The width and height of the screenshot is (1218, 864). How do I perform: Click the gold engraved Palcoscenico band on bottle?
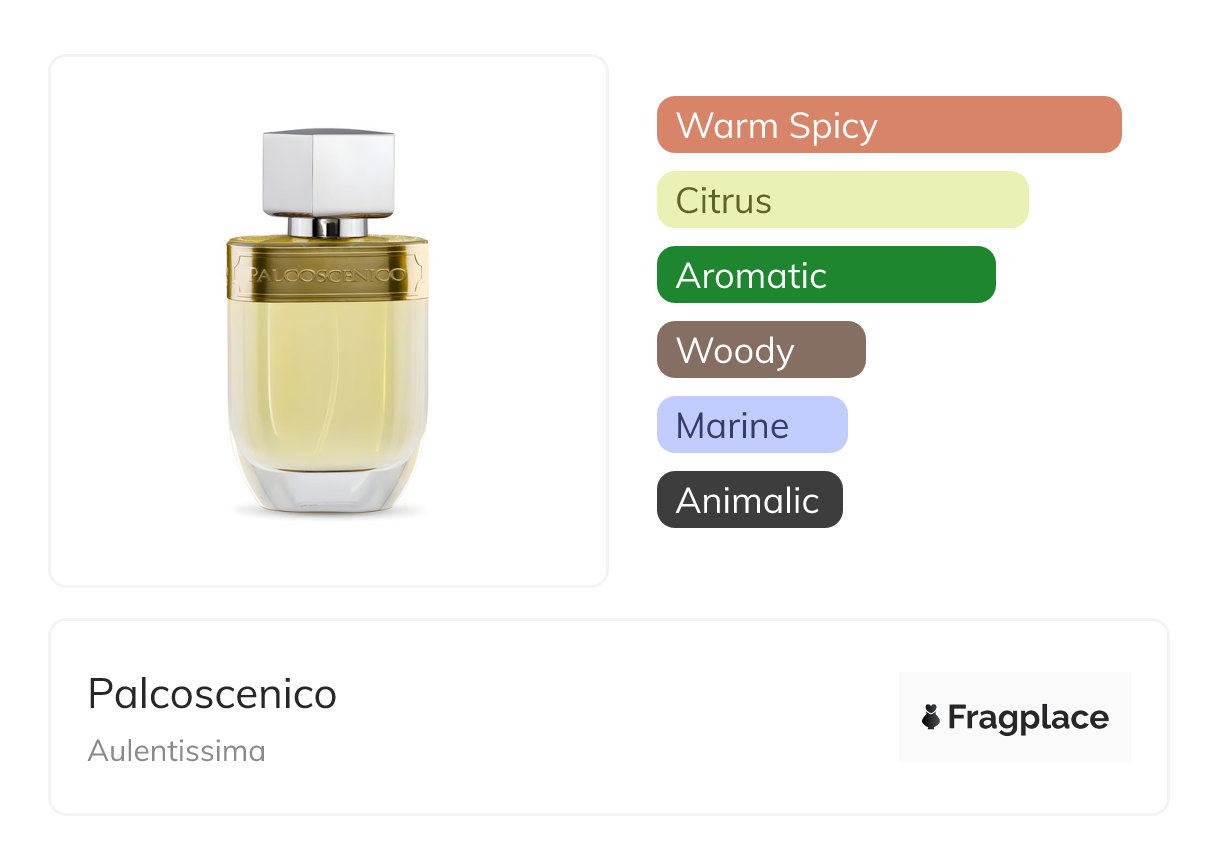(x=327, y=272)
